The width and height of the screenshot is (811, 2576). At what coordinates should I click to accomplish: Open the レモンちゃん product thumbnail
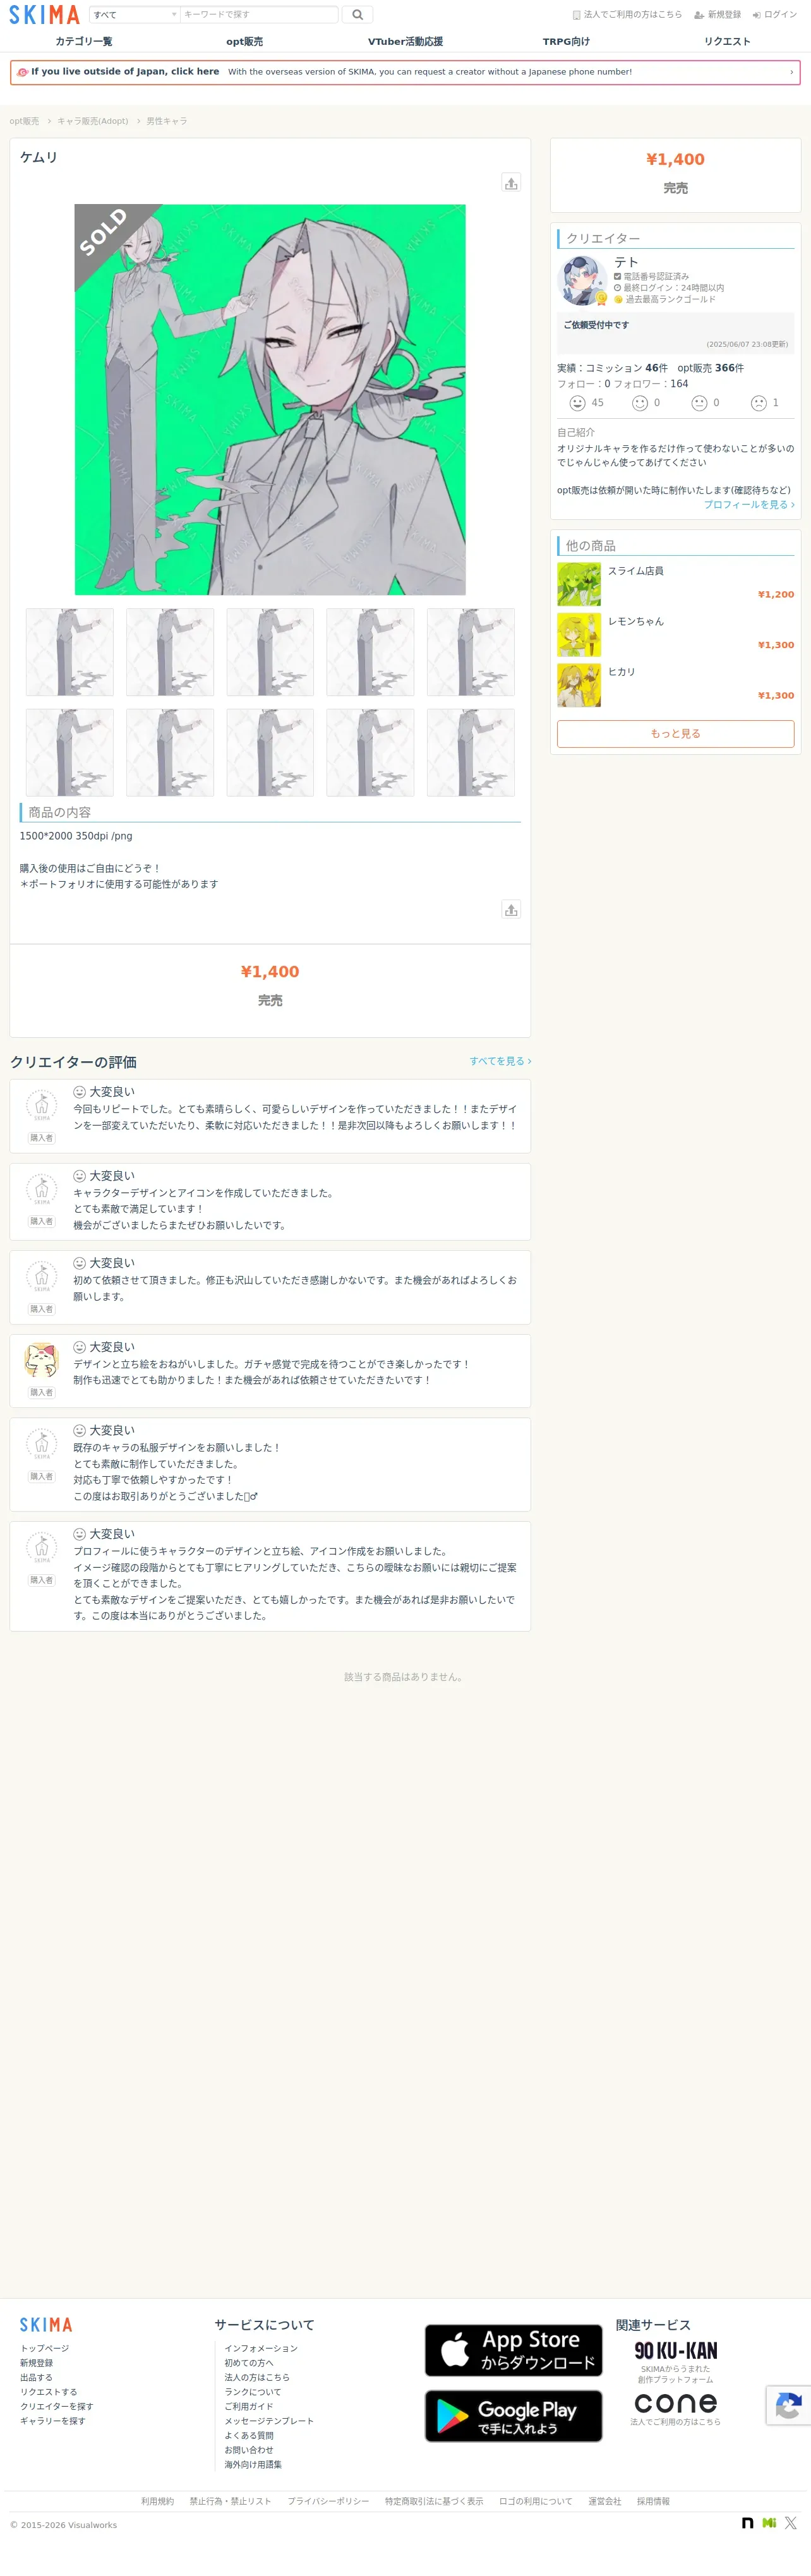coord(579,635)
